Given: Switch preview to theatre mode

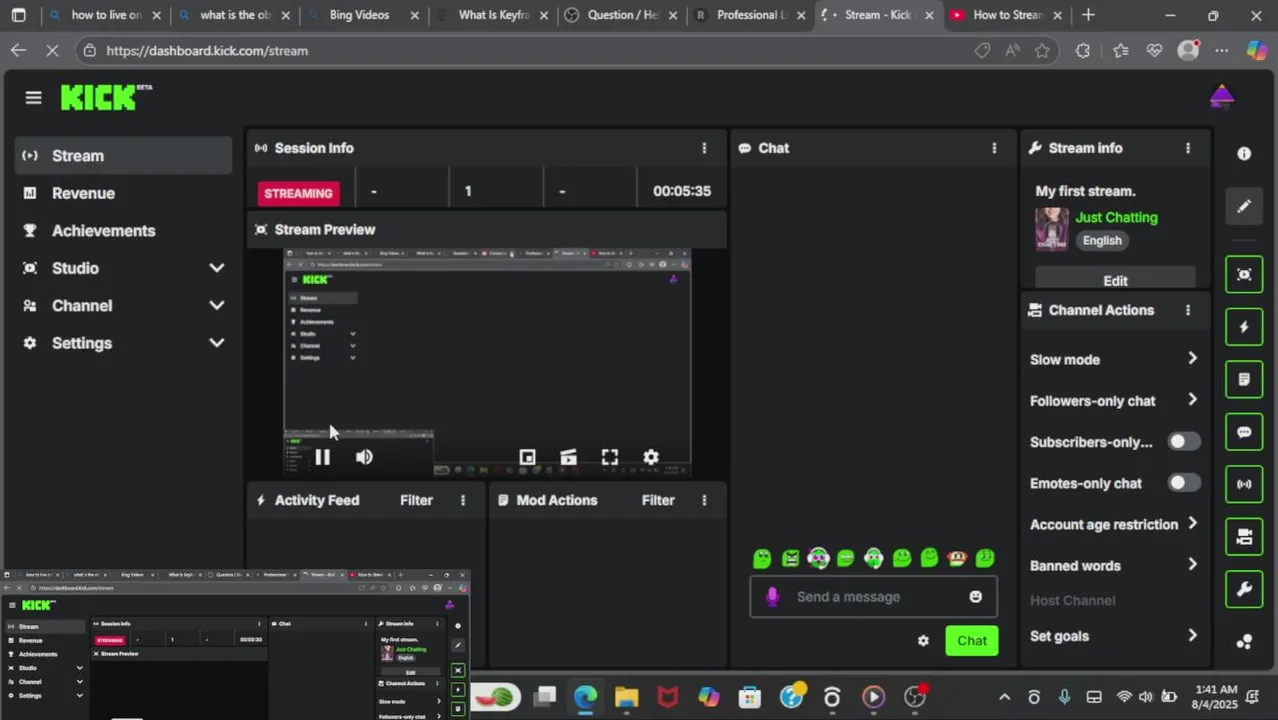Looking at the screenshot, I should (568, 457).
